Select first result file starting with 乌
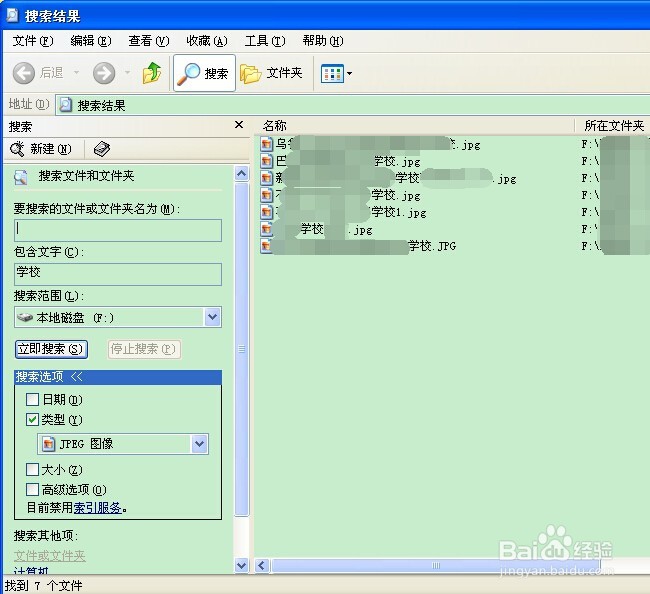The image size is (650, 594). click(x=370, y=144)
